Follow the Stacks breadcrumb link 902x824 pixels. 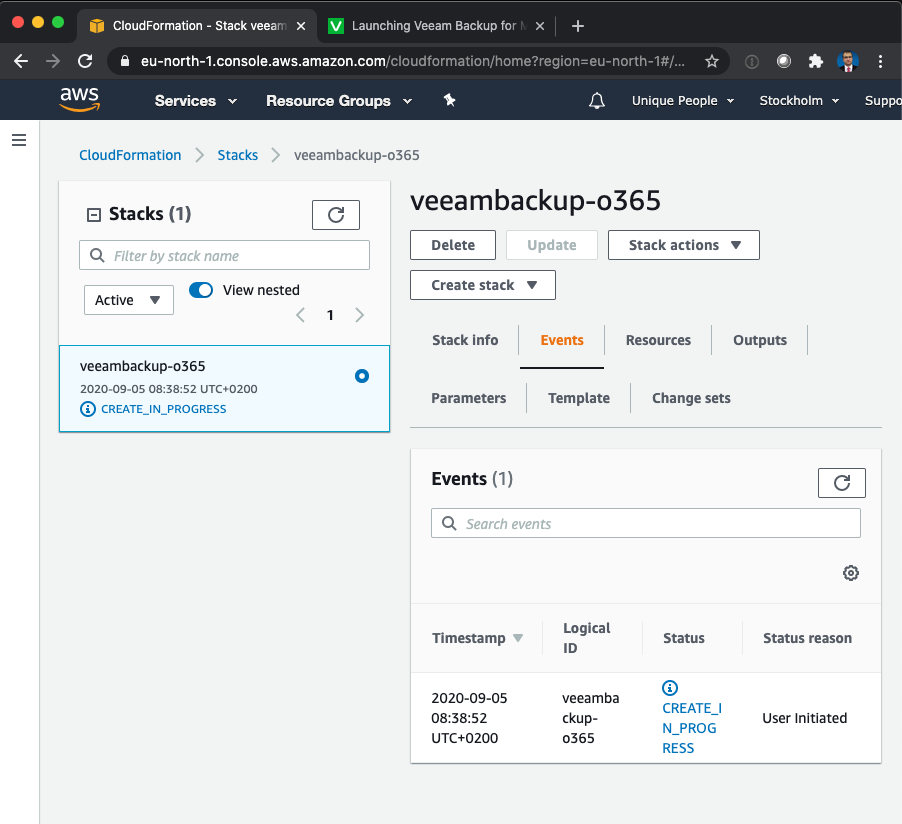coord(238,155)
